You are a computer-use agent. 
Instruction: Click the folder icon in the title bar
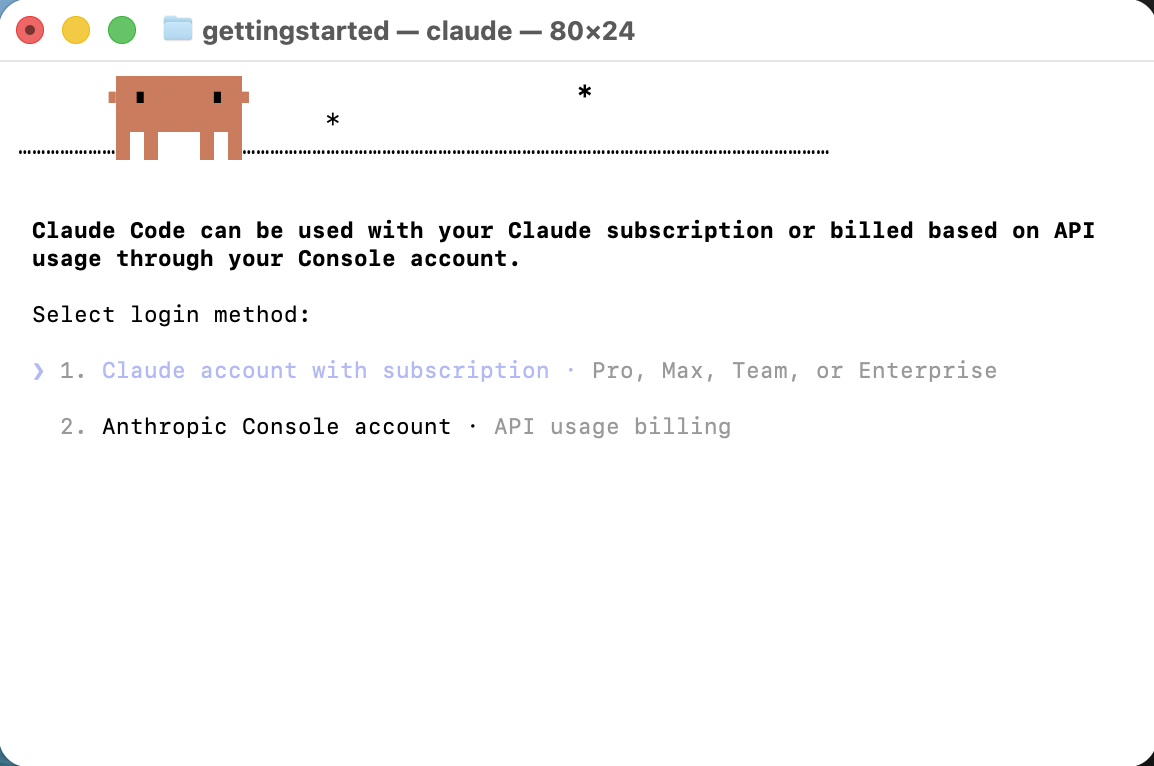click(177, 30)
